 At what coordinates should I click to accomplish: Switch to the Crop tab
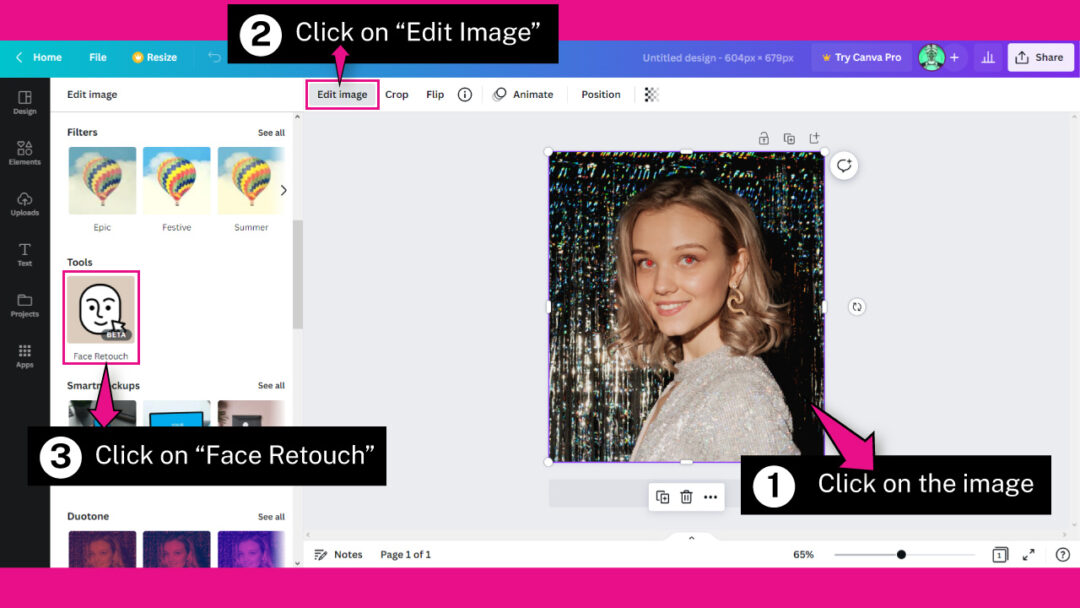coord(397,94)
